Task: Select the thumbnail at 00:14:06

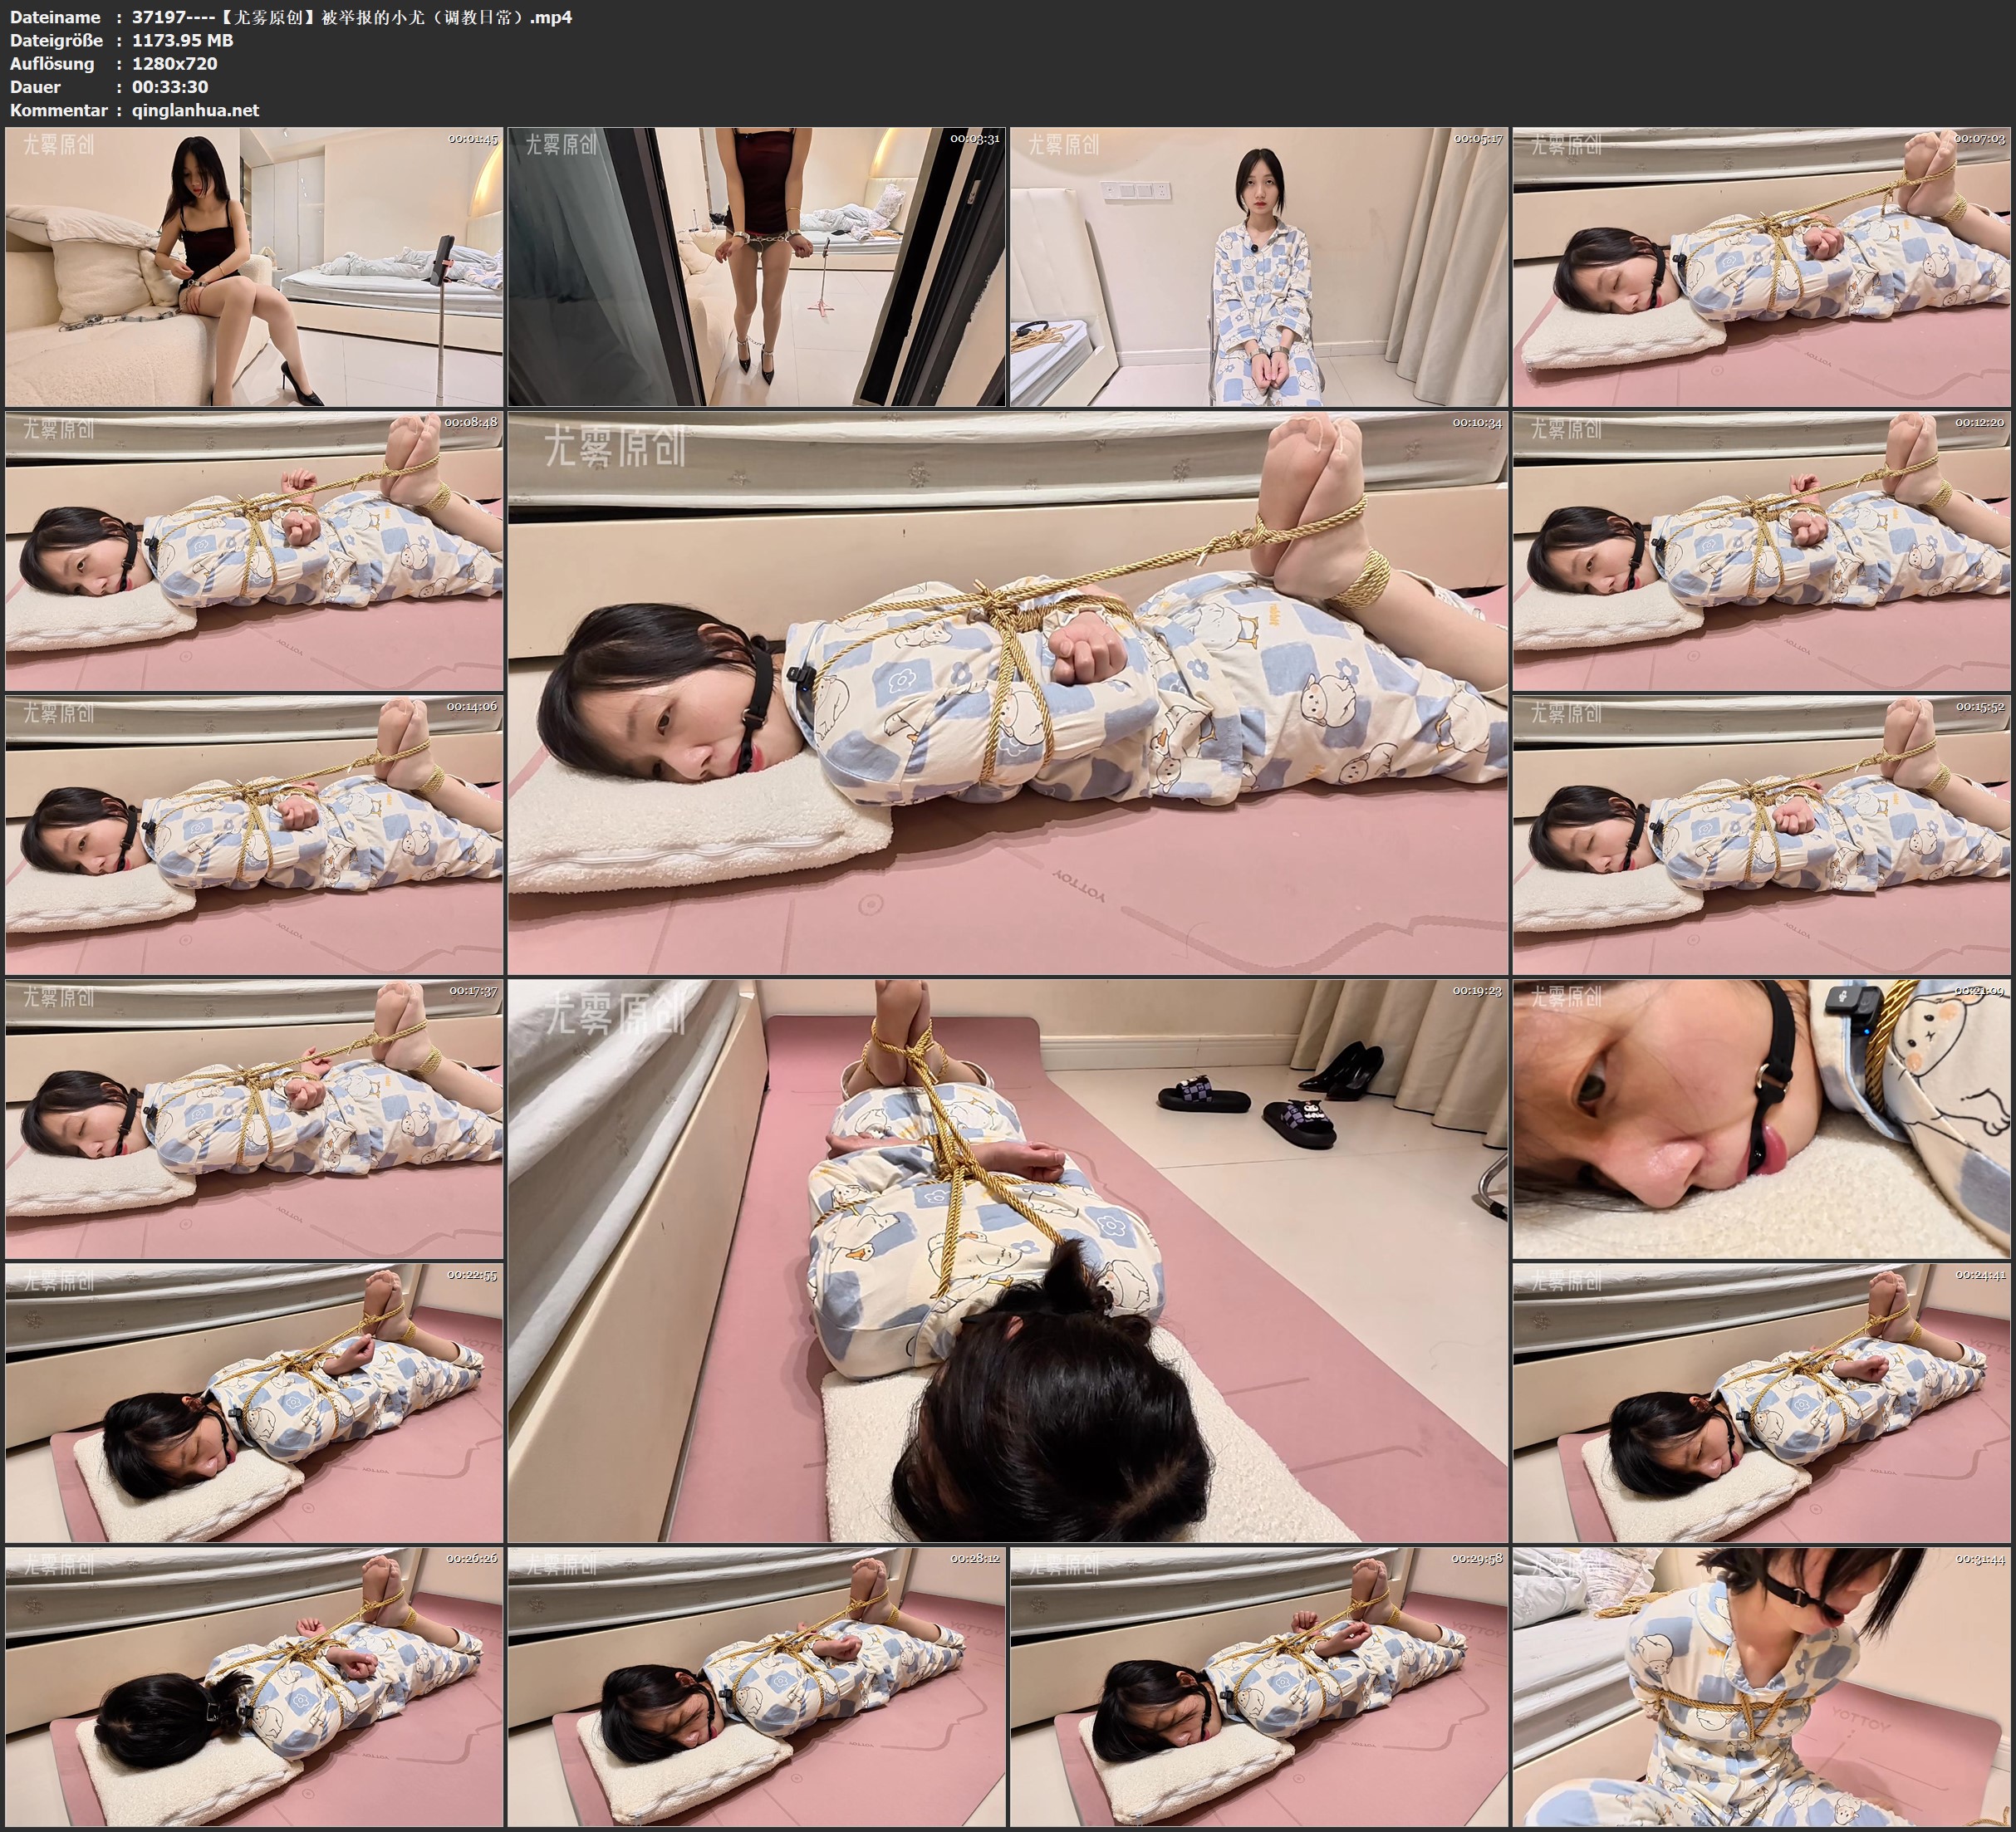Action: pos(254,835)
